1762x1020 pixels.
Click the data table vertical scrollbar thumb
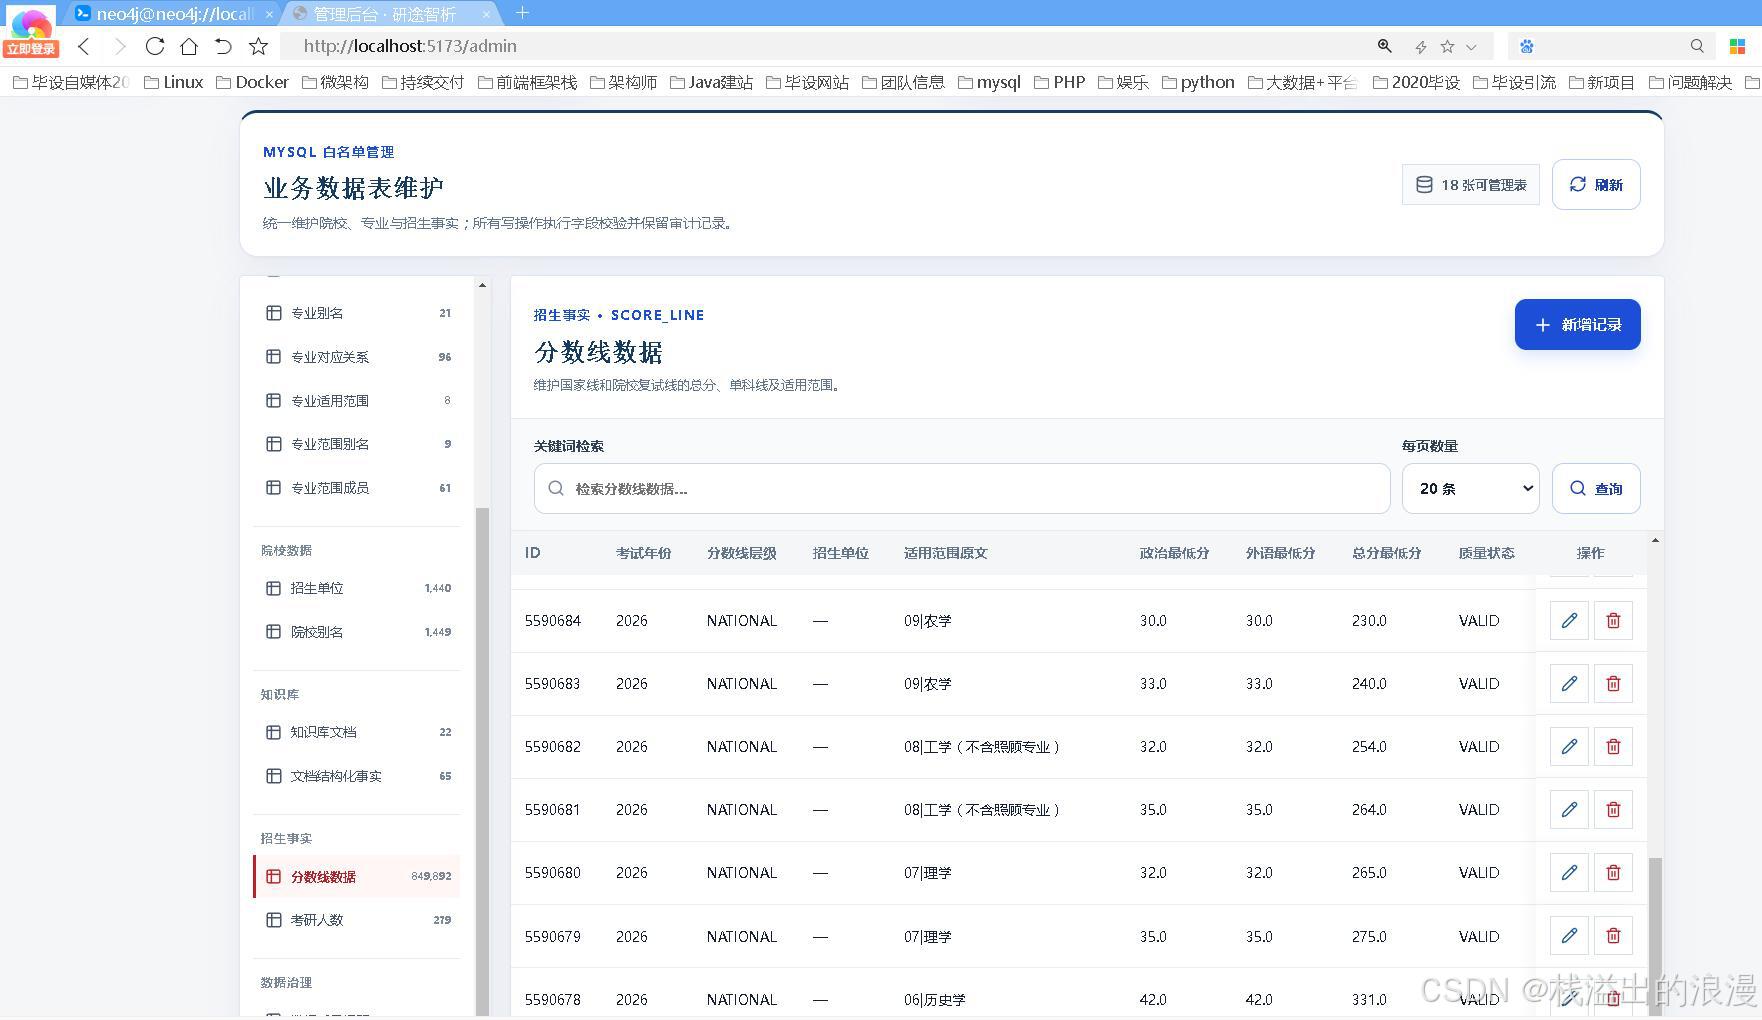(1655, 935)
